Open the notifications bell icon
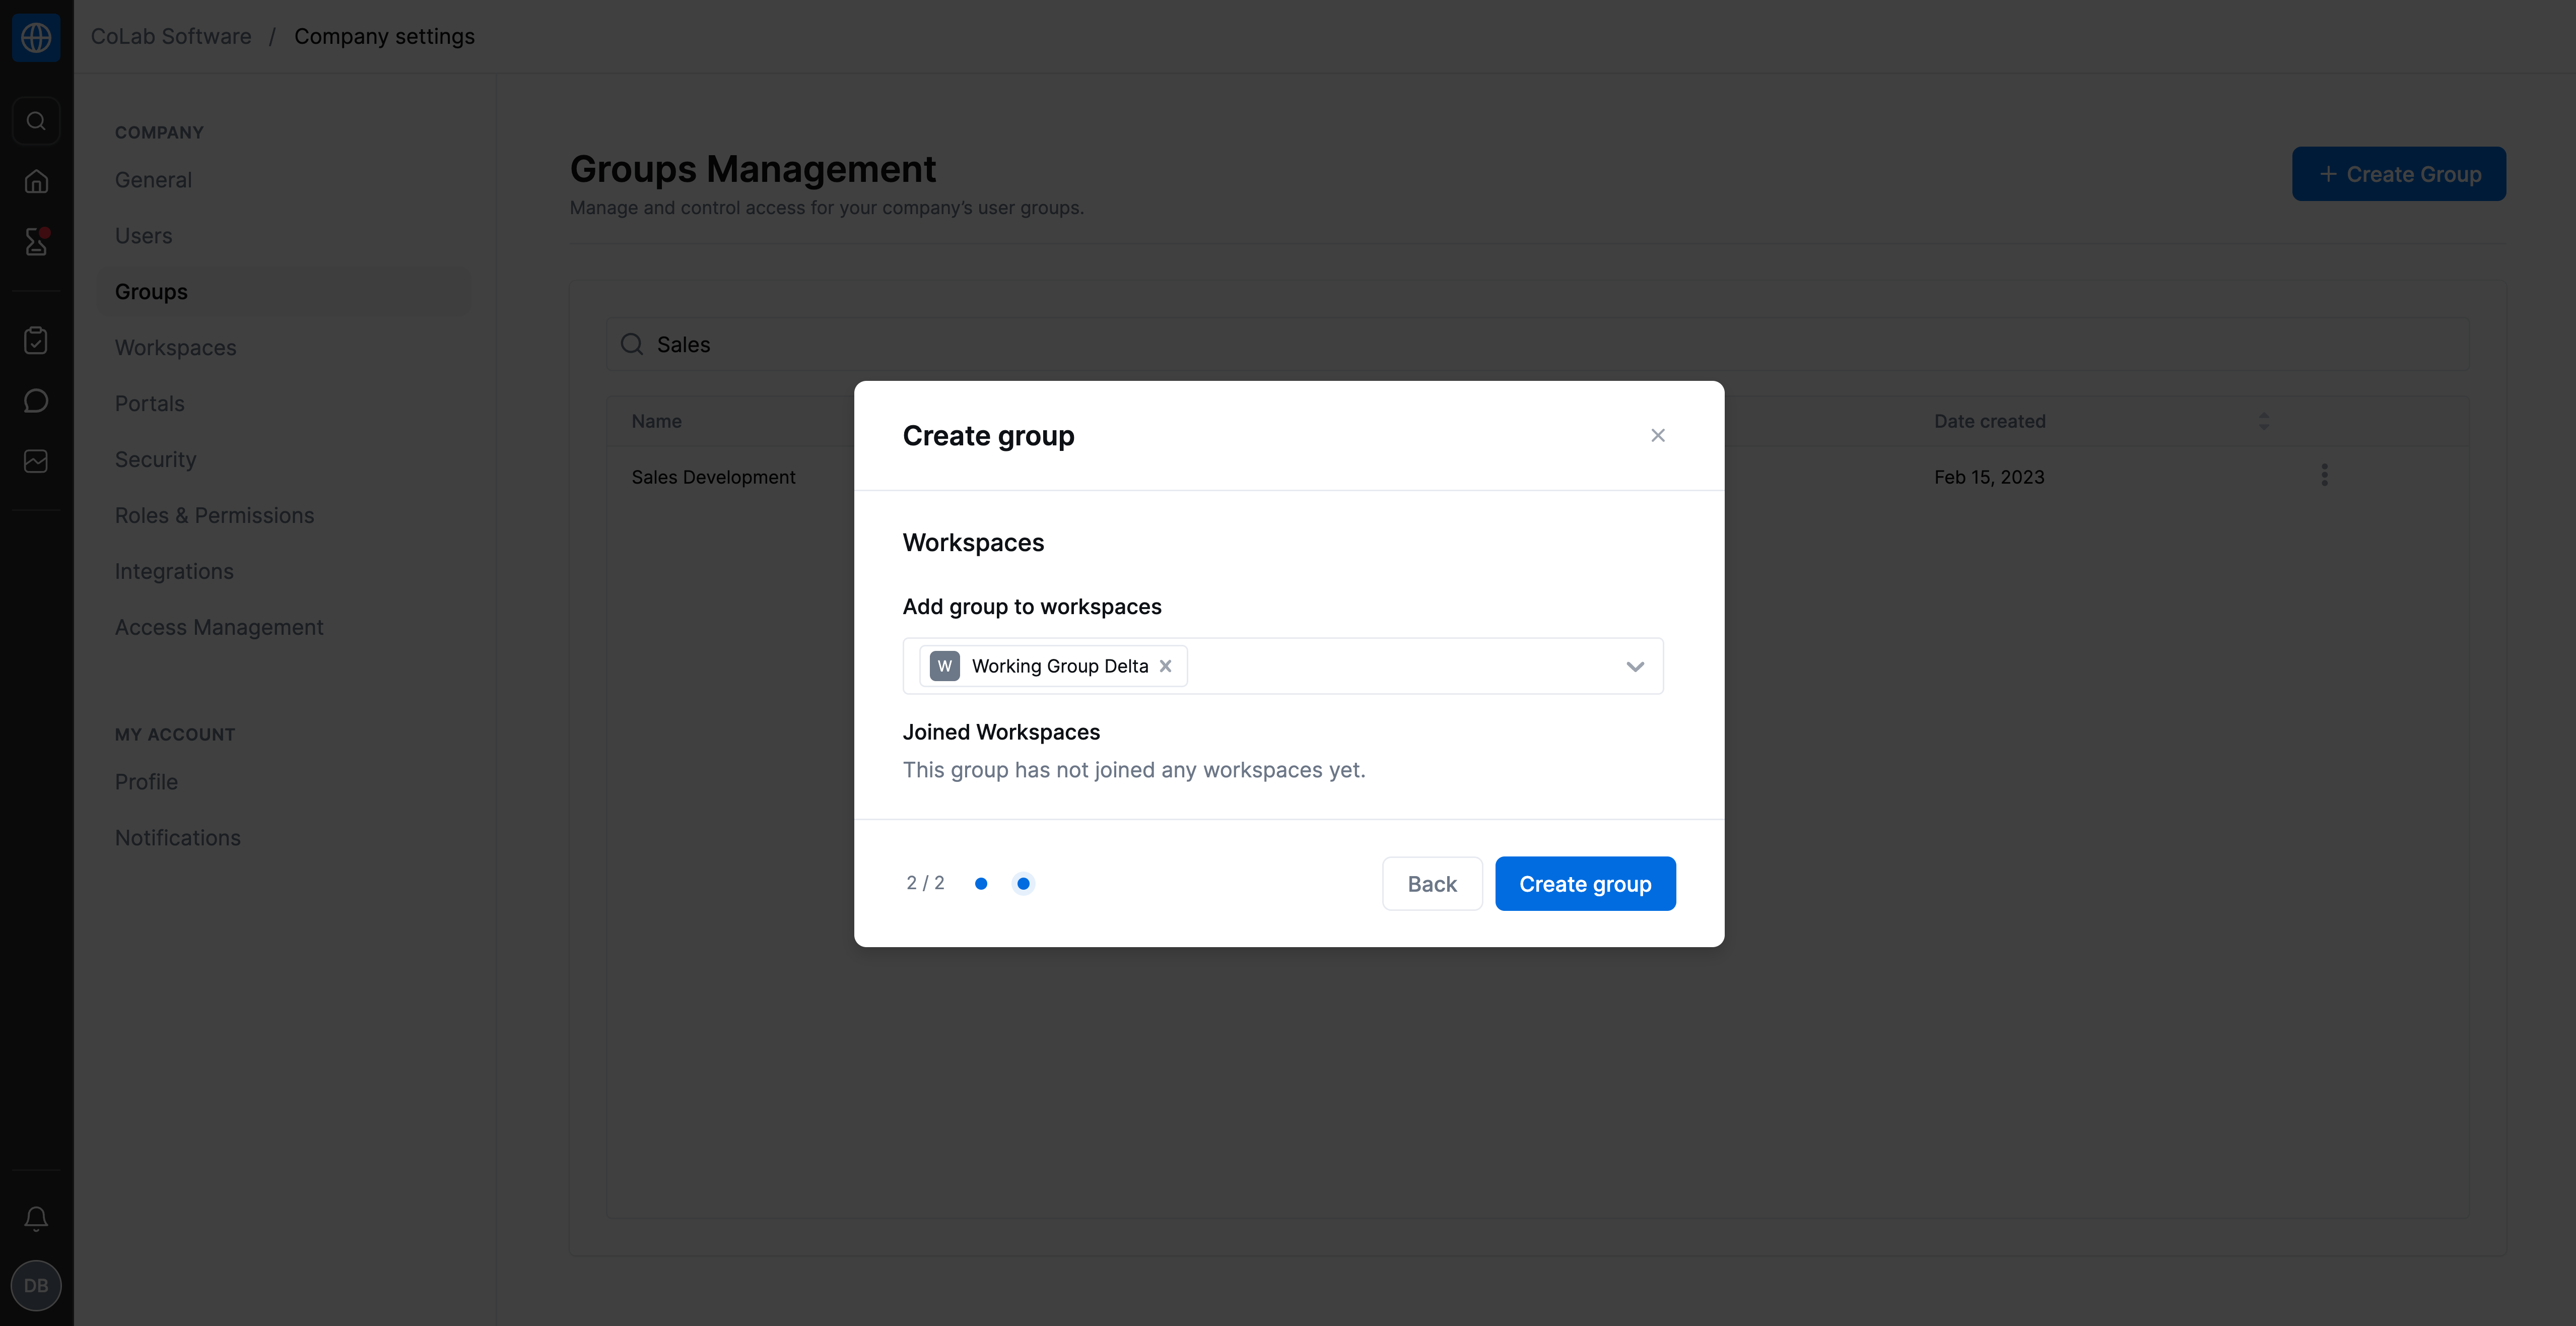 (x=36, y=1218)
